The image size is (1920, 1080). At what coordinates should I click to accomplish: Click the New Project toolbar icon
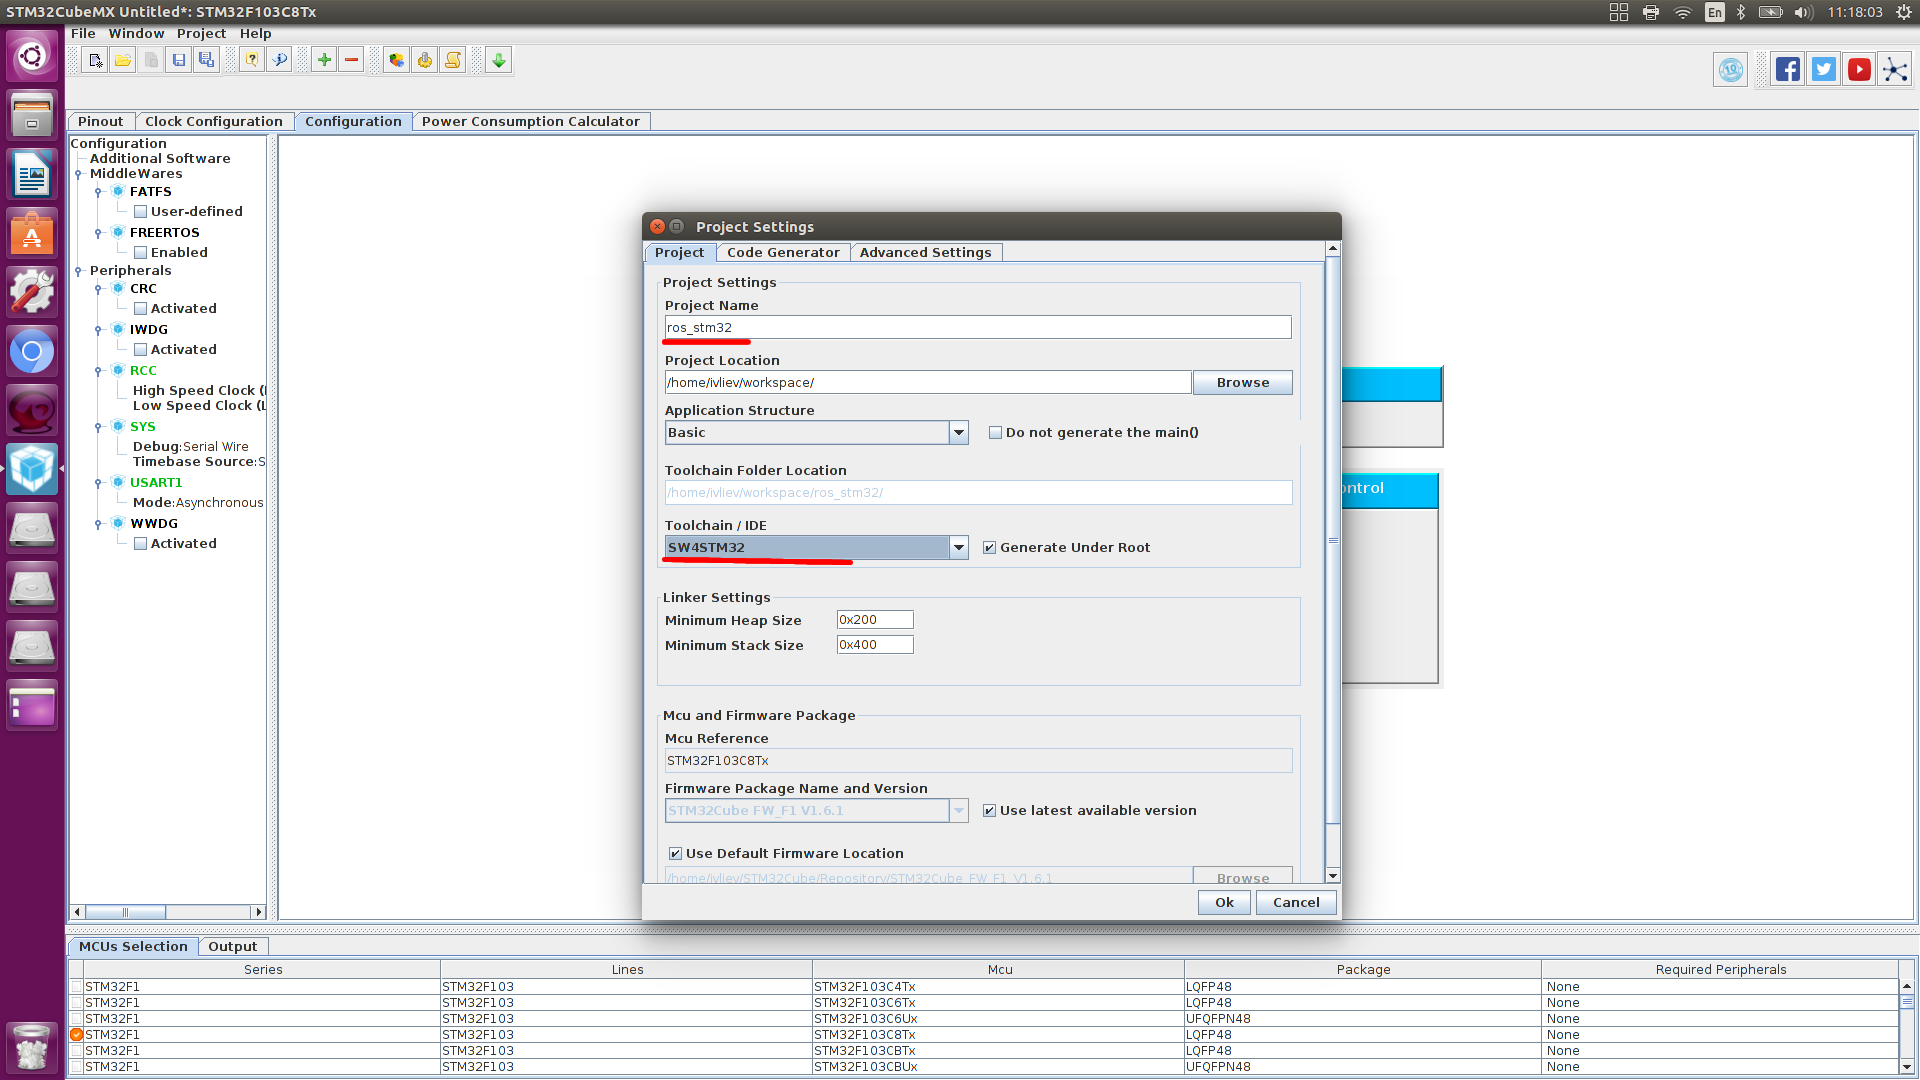click(95, 61)
